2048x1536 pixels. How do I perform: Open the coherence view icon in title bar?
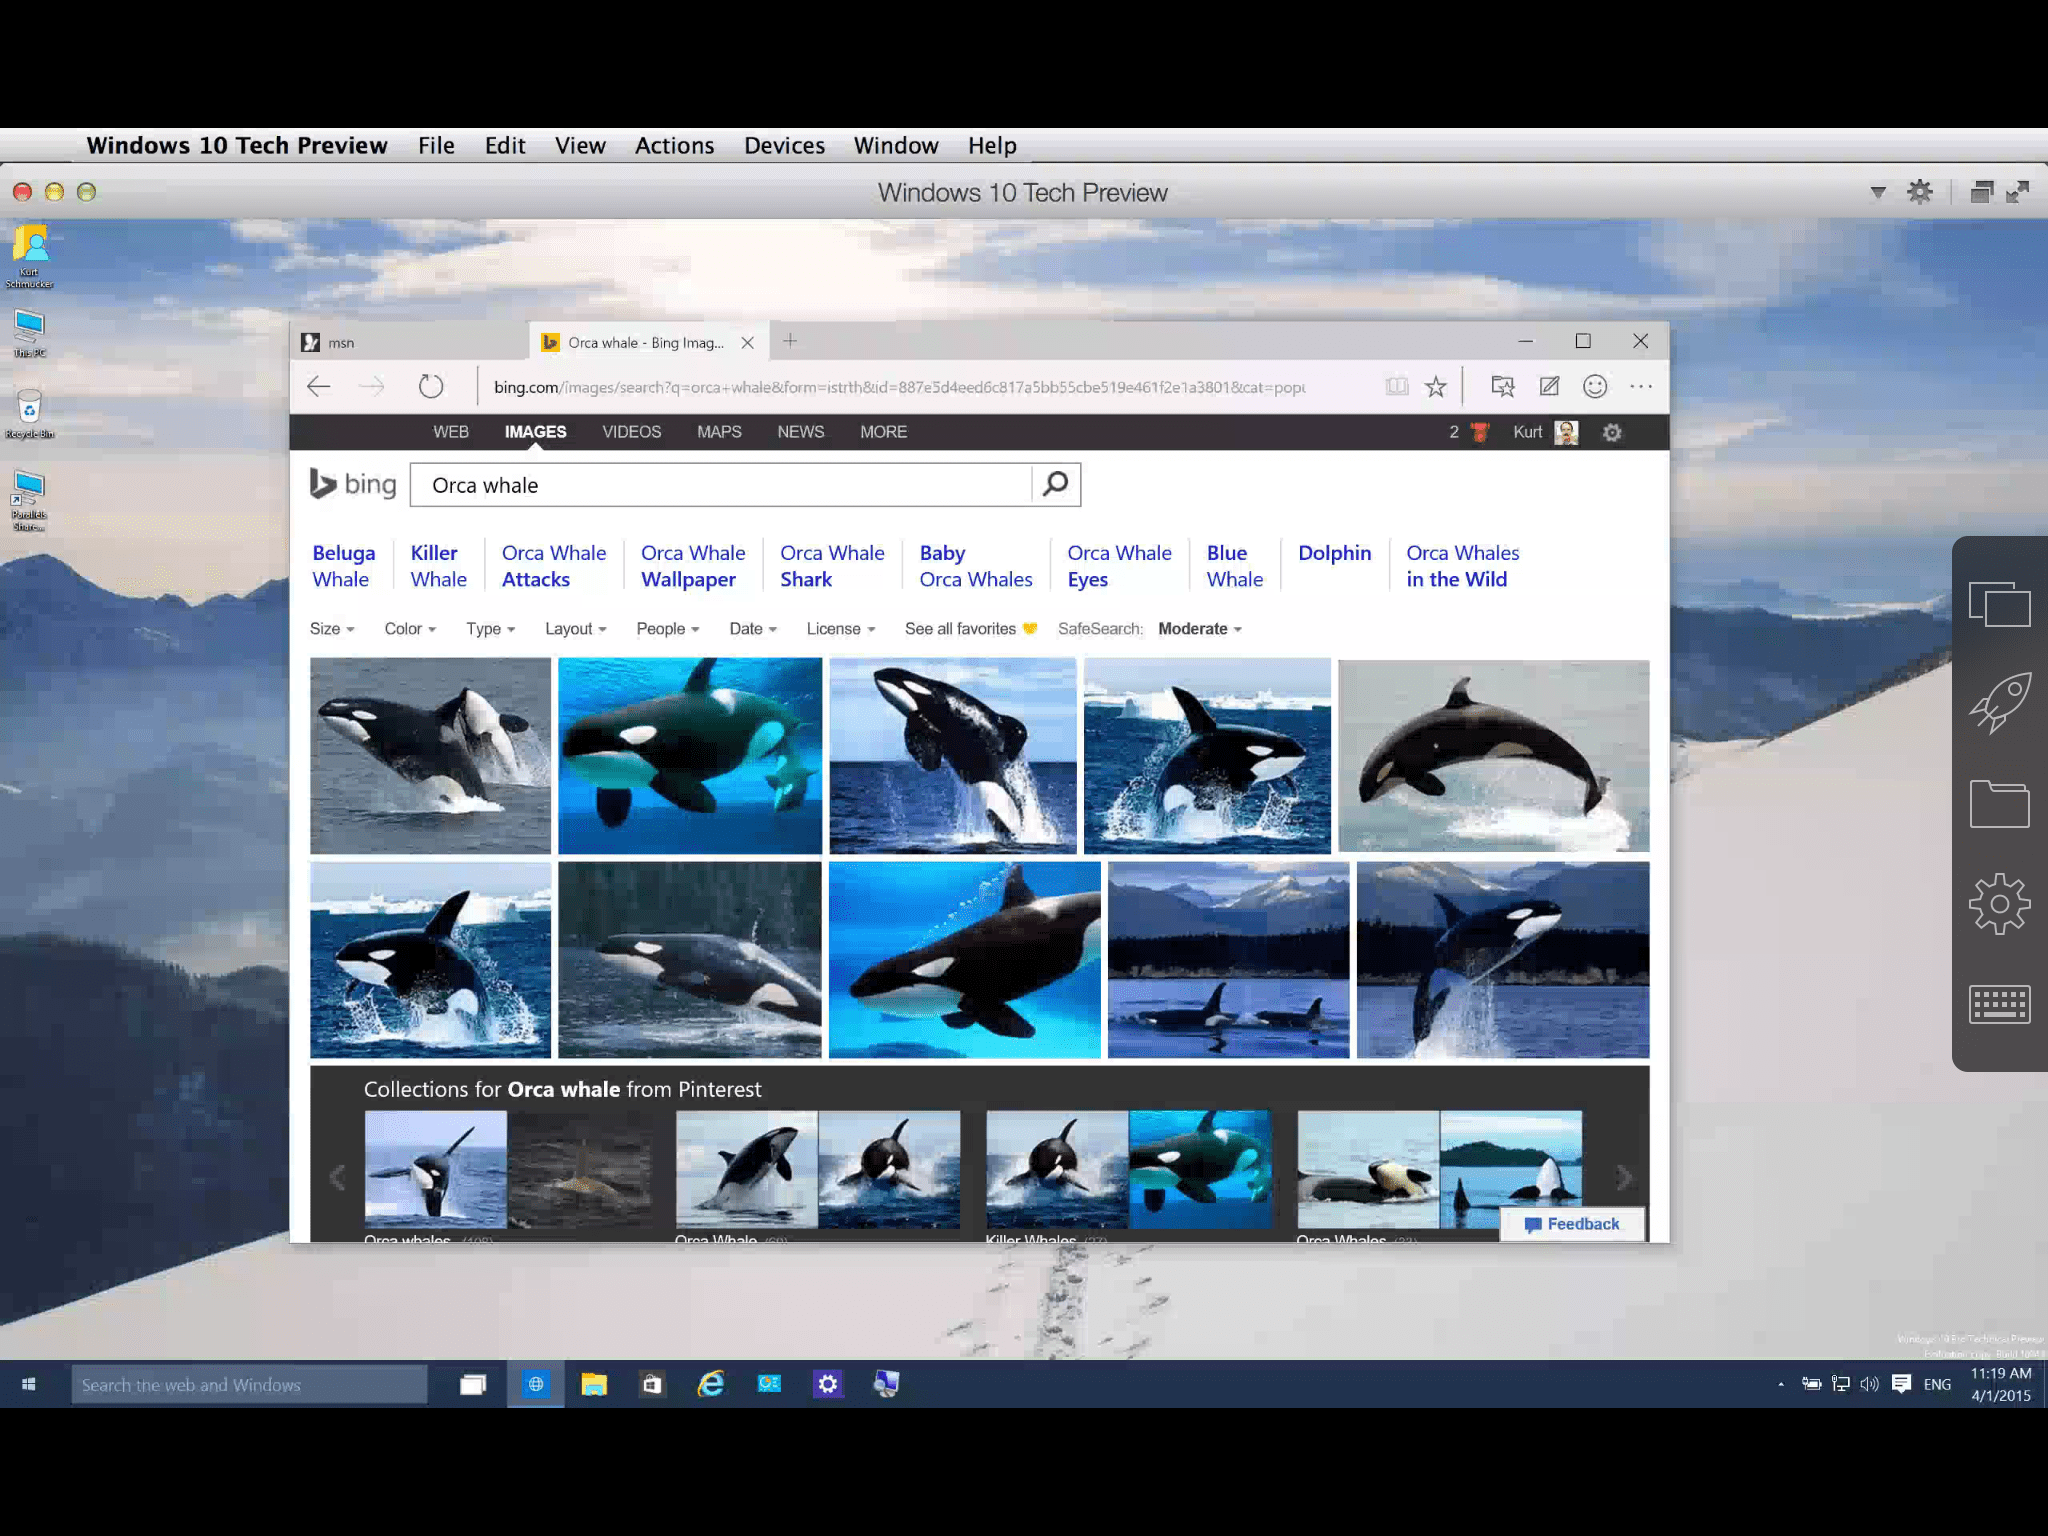[x=1981, y=192]
